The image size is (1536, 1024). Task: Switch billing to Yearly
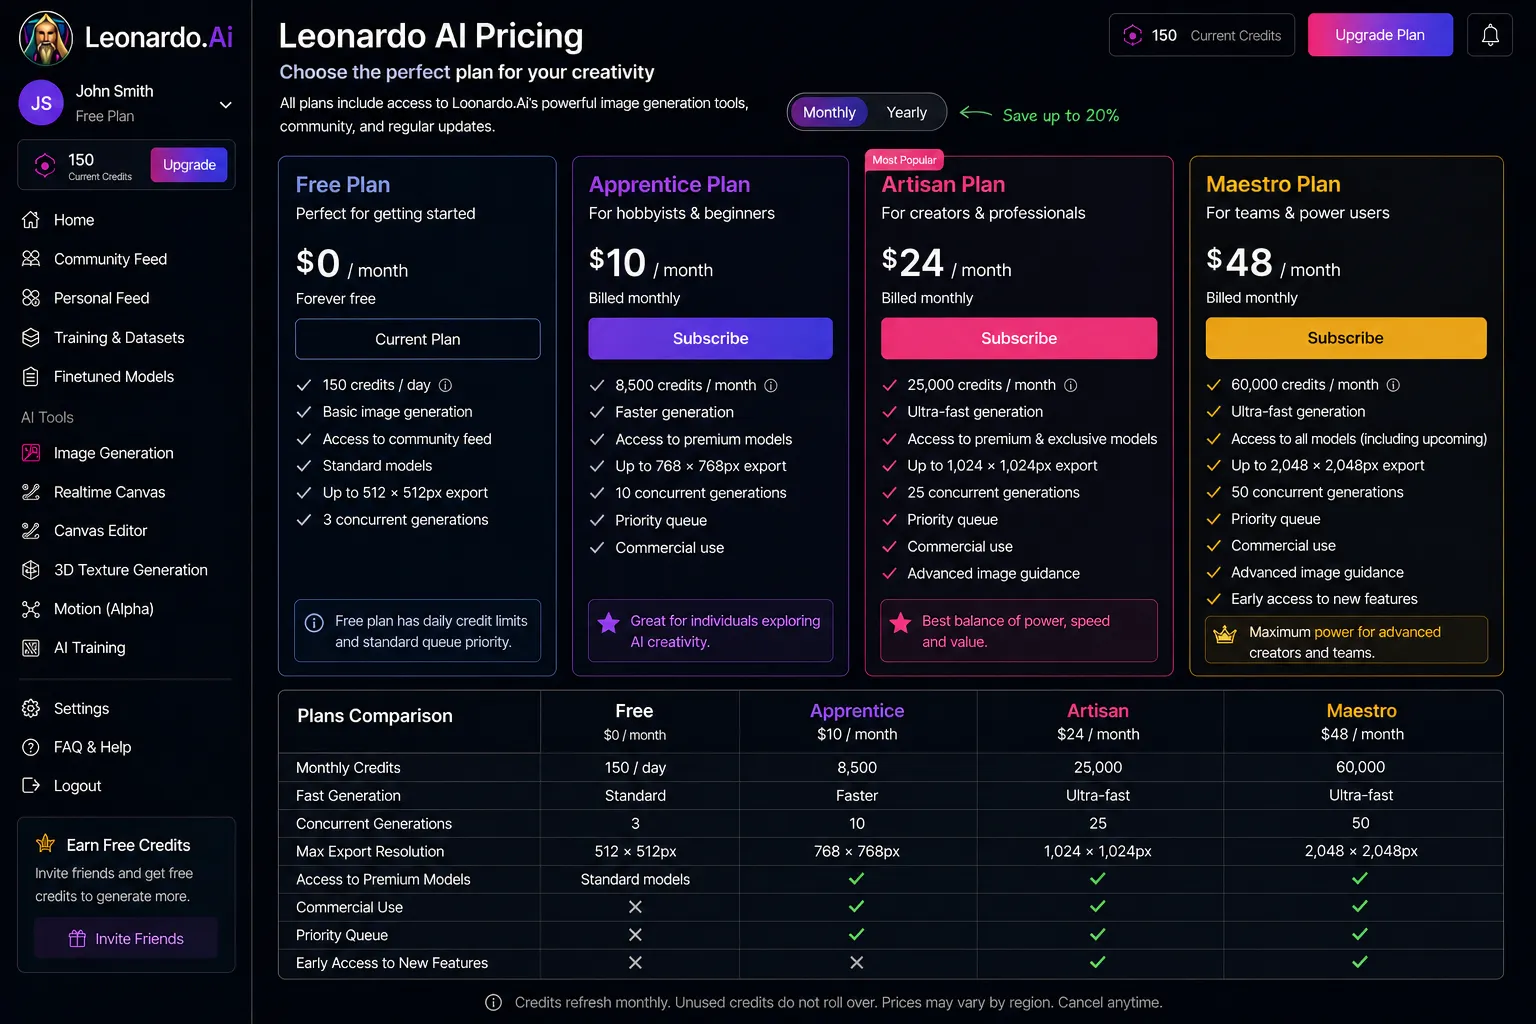point(906,112)
